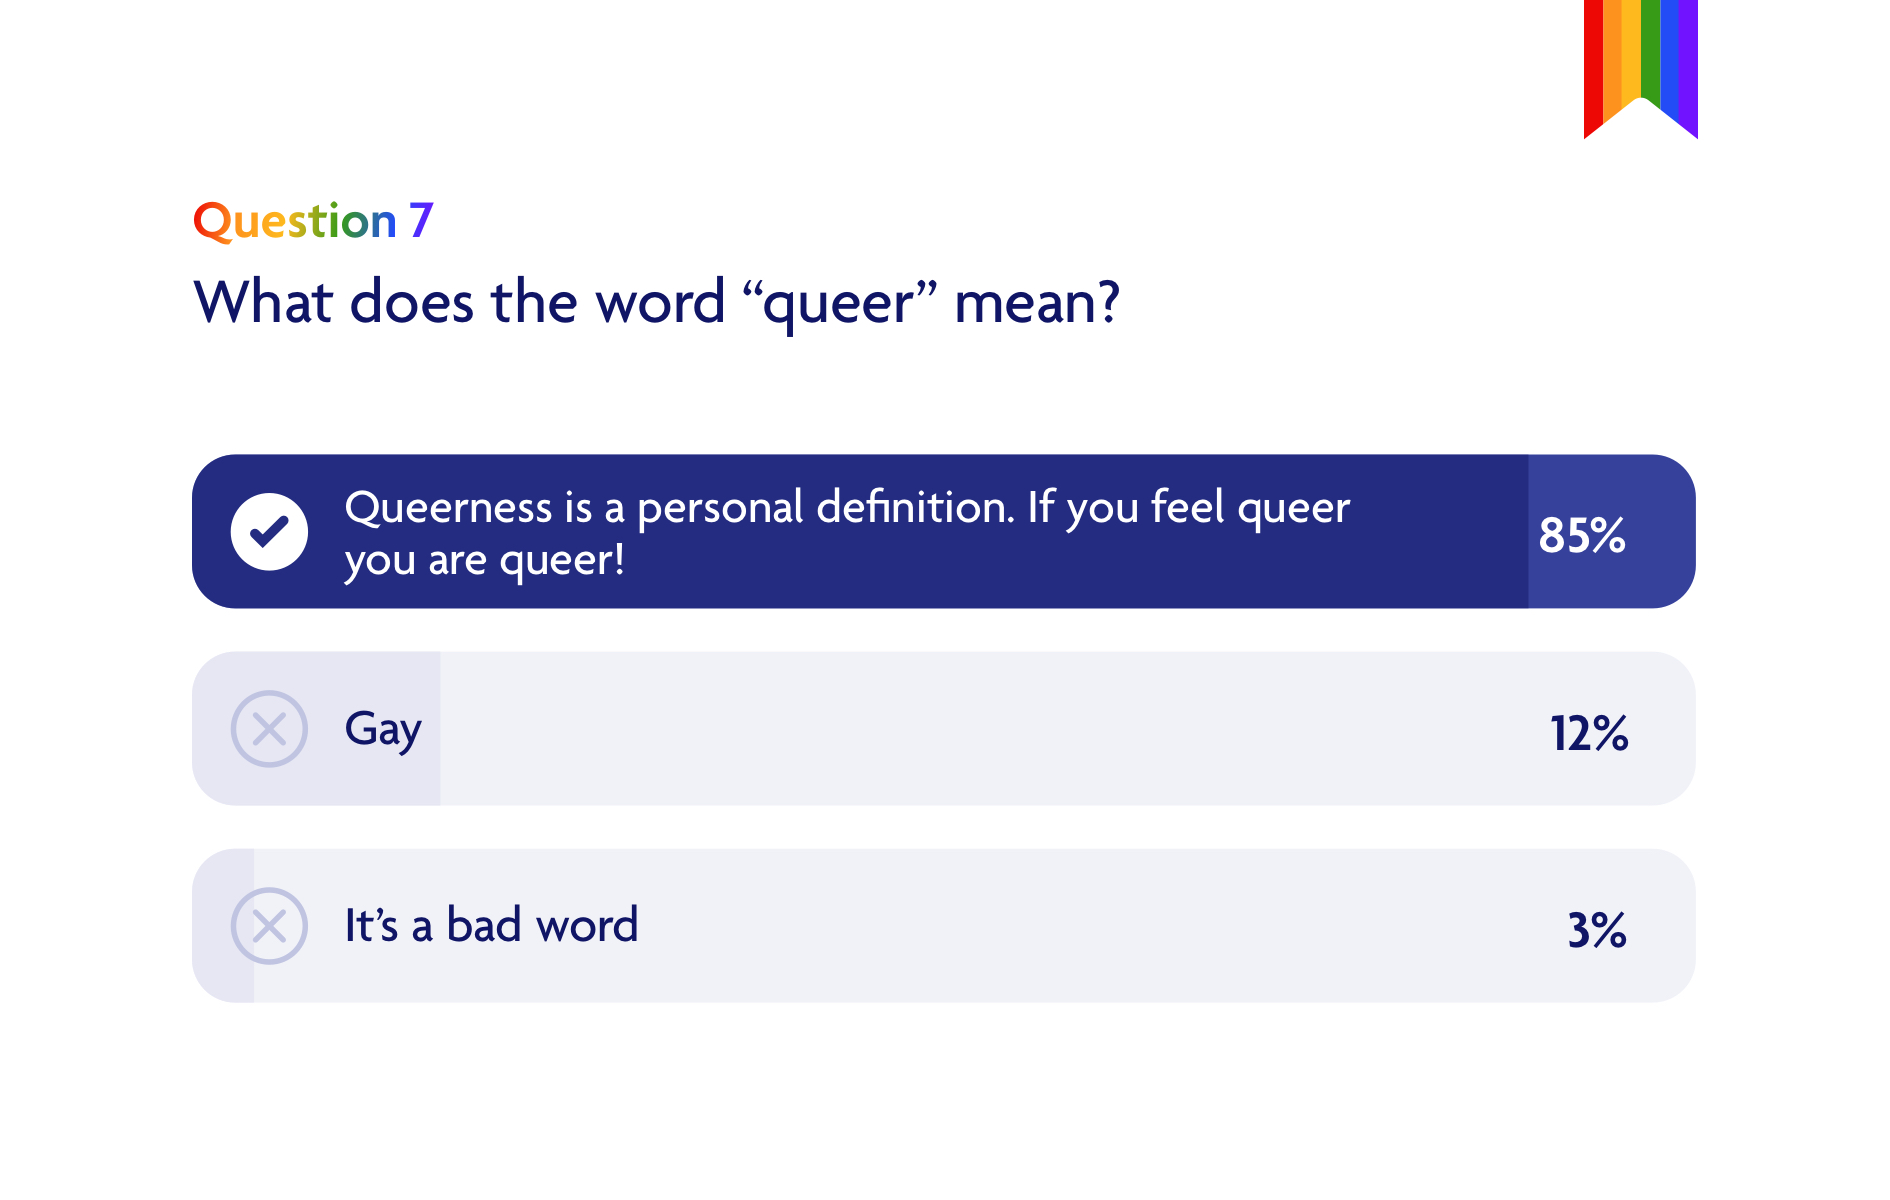Image resolution: width=1890 pixels, height=1200 pixels.
Task: Select the 85% result percentage
Action: 1582,535
